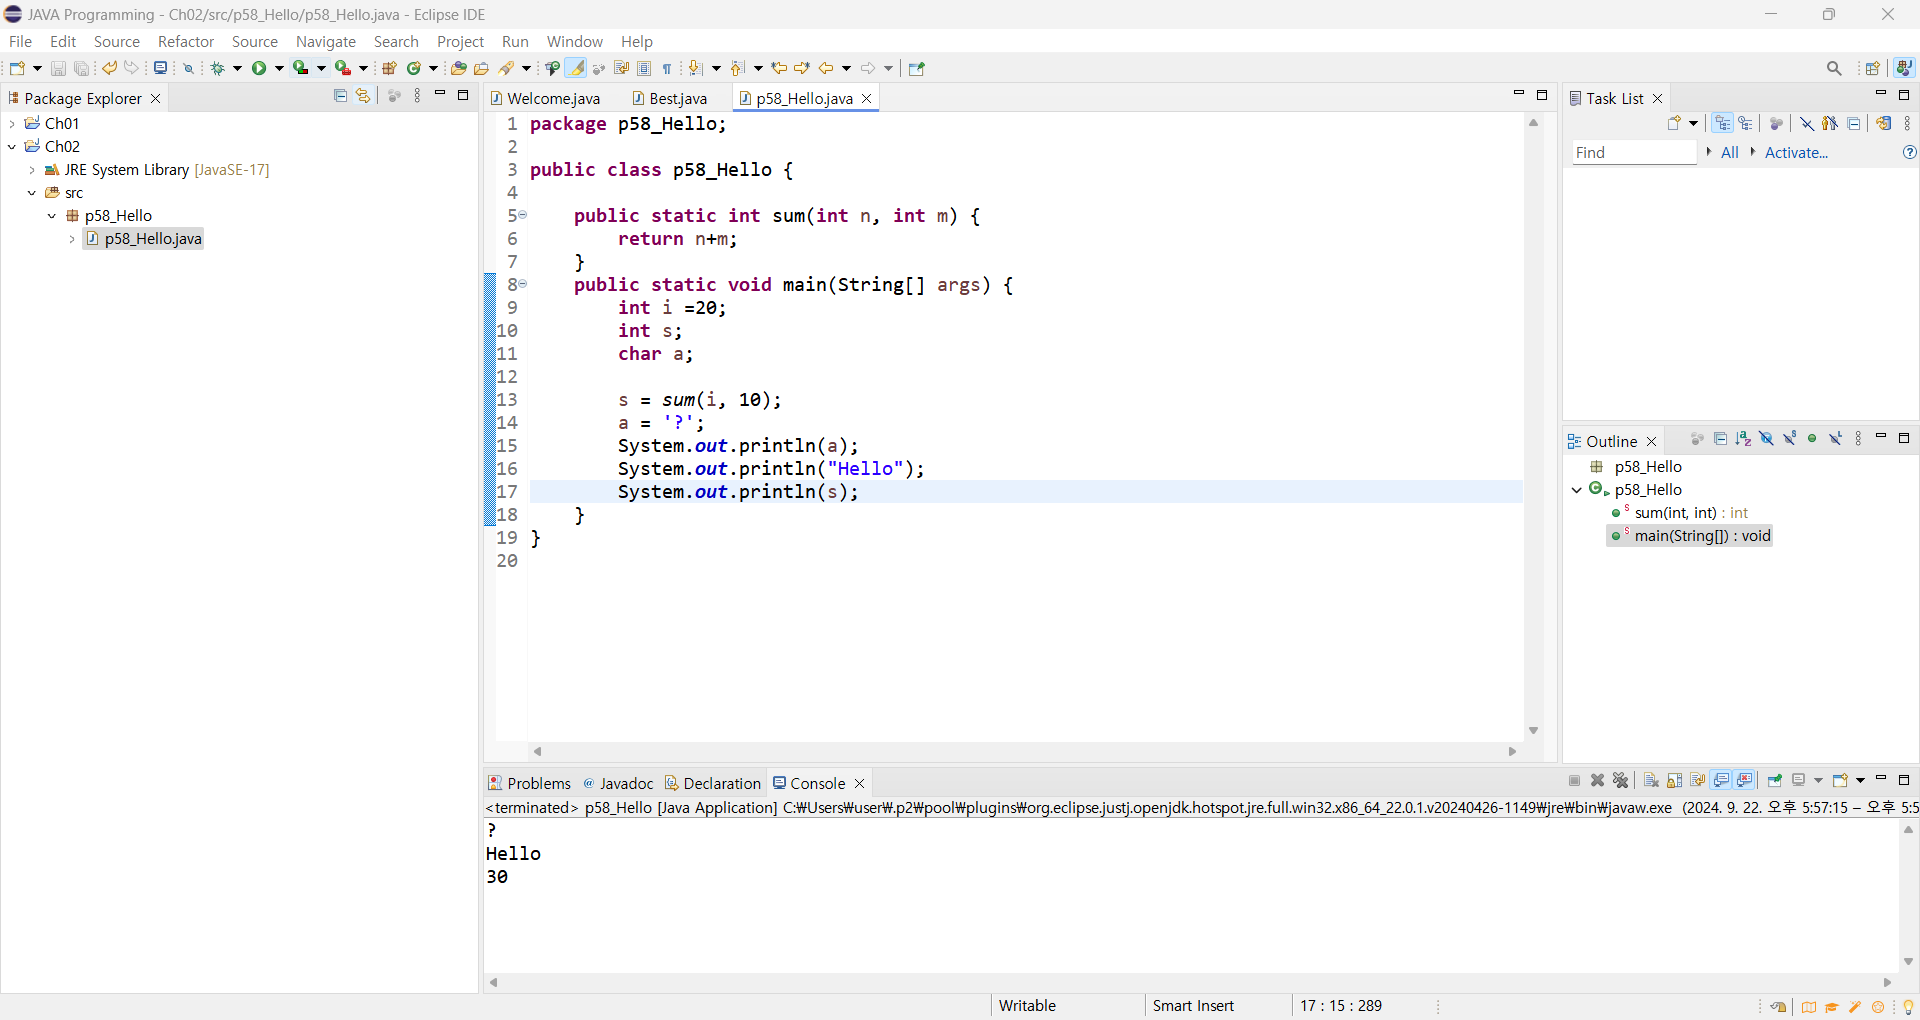This screenshot has width=1920, height=1020.
Task: Open the Declaration tab
Action: coord(712,783)
